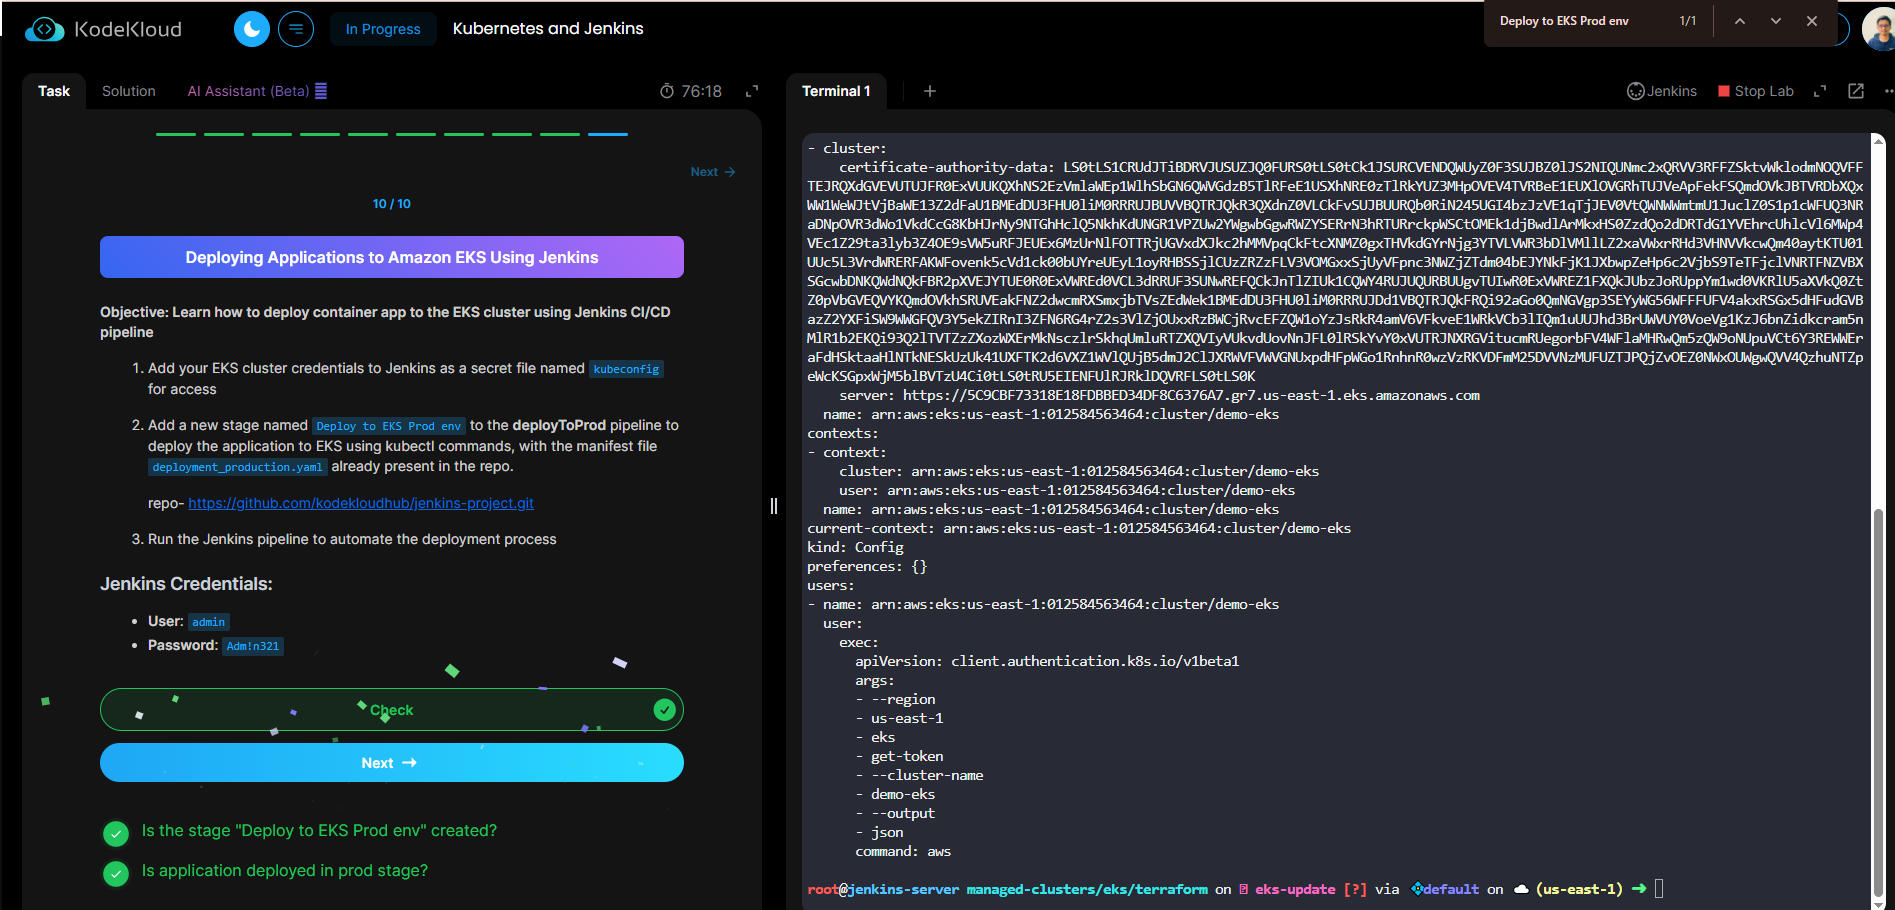Click 'Is application deployed in prod stage?' text
The image size is (1895, 910).
pos(285,871)
